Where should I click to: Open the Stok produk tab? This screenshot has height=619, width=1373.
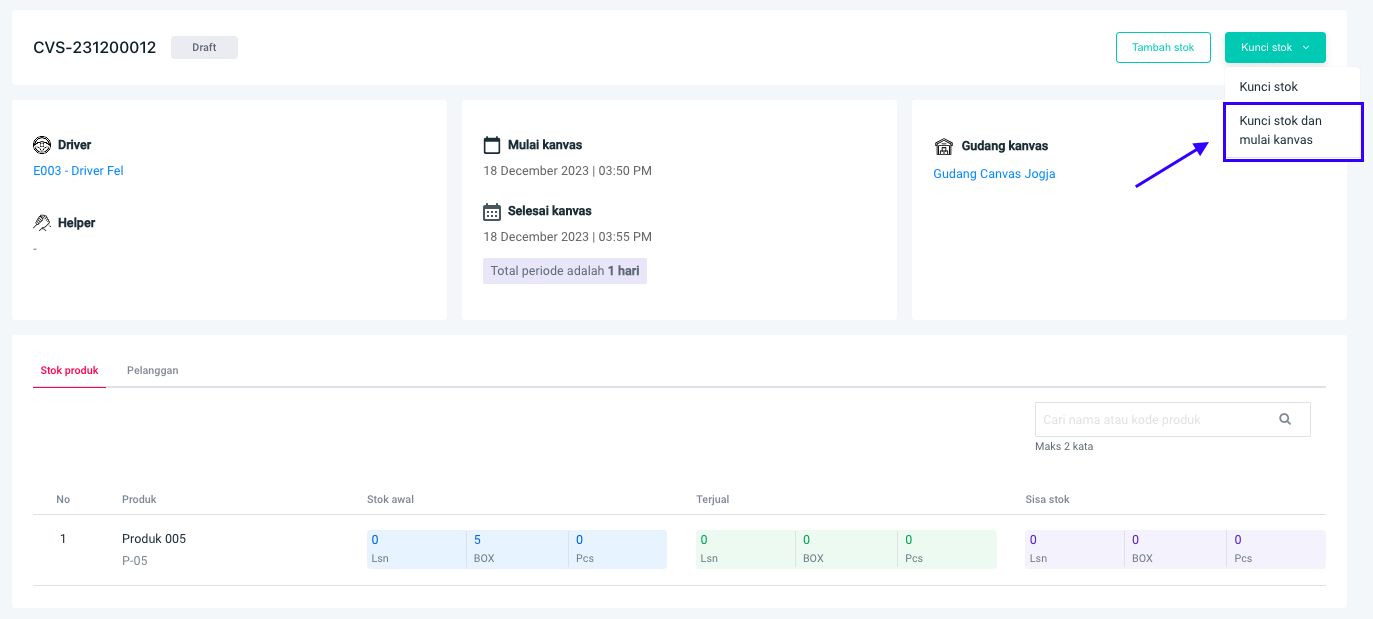click(69, 370)
